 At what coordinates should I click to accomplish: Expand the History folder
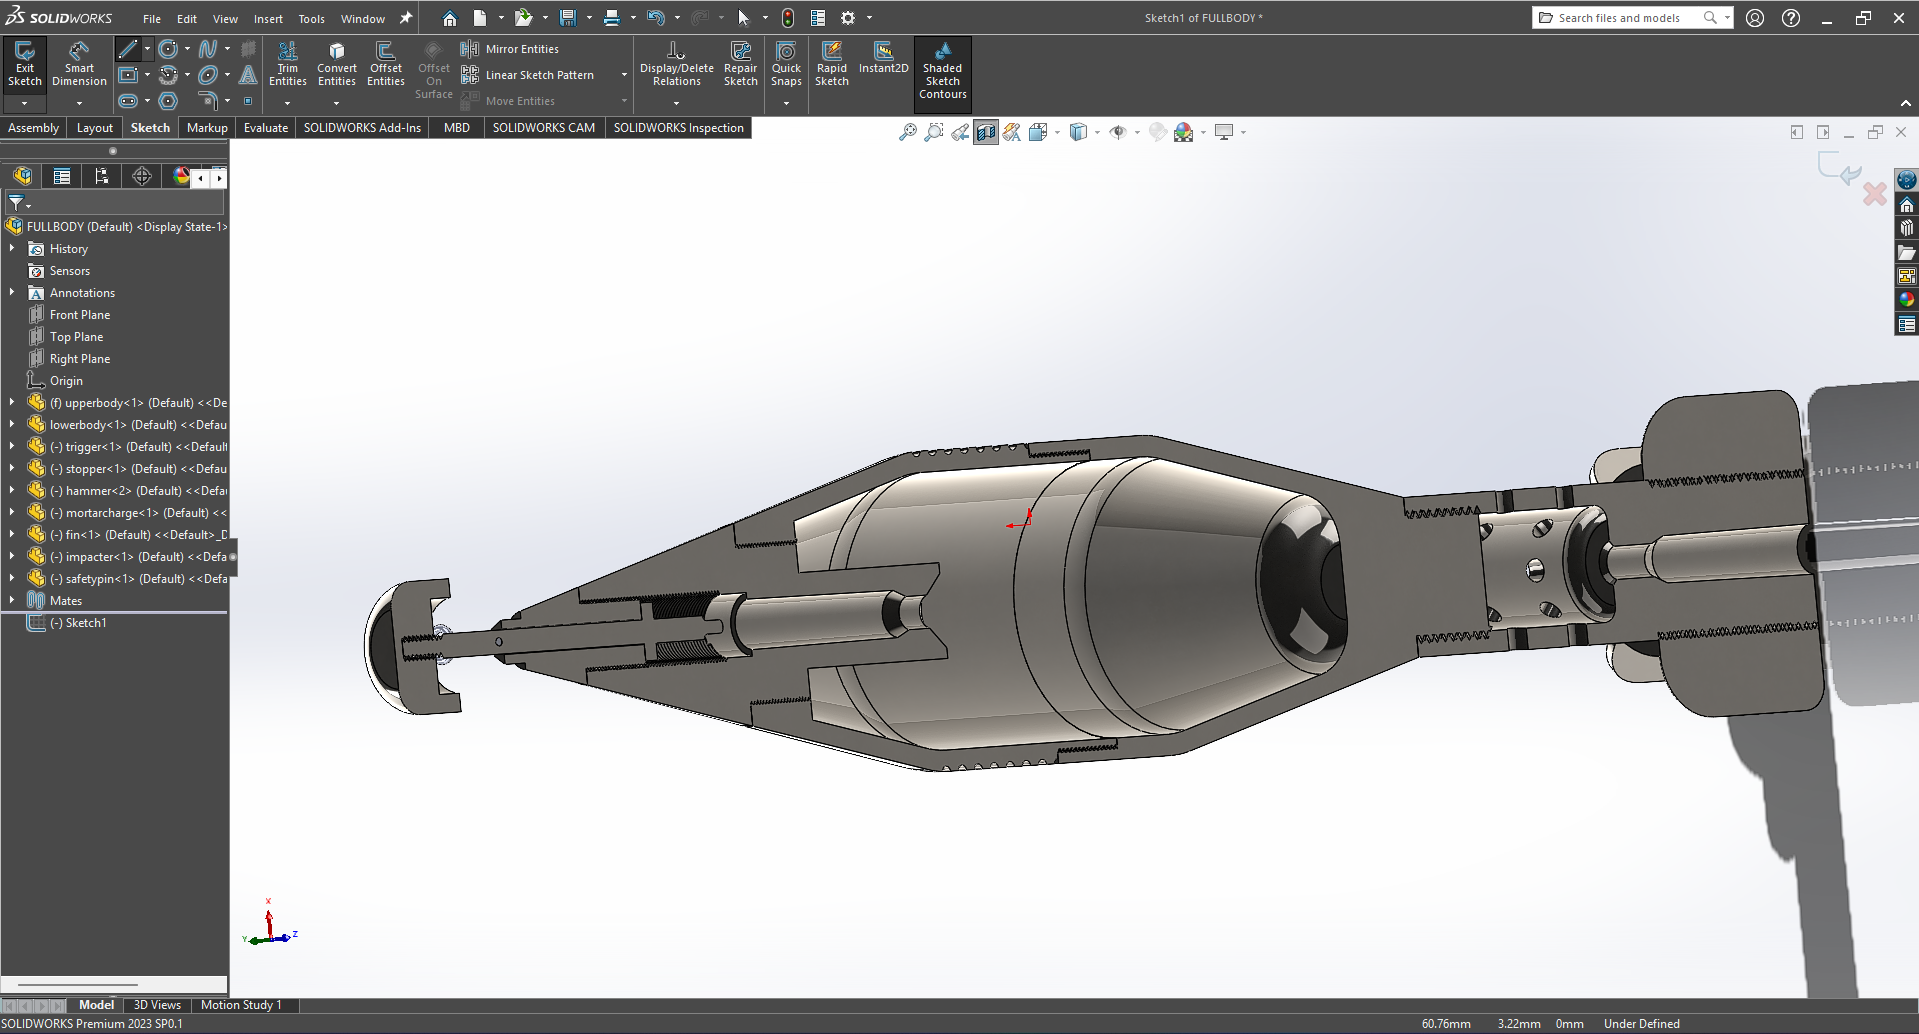point(12,248)
